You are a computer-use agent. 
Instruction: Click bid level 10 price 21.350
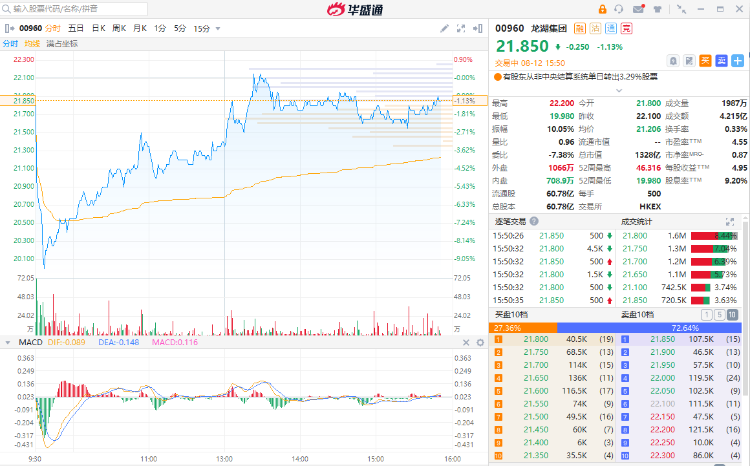pos(536,455)
